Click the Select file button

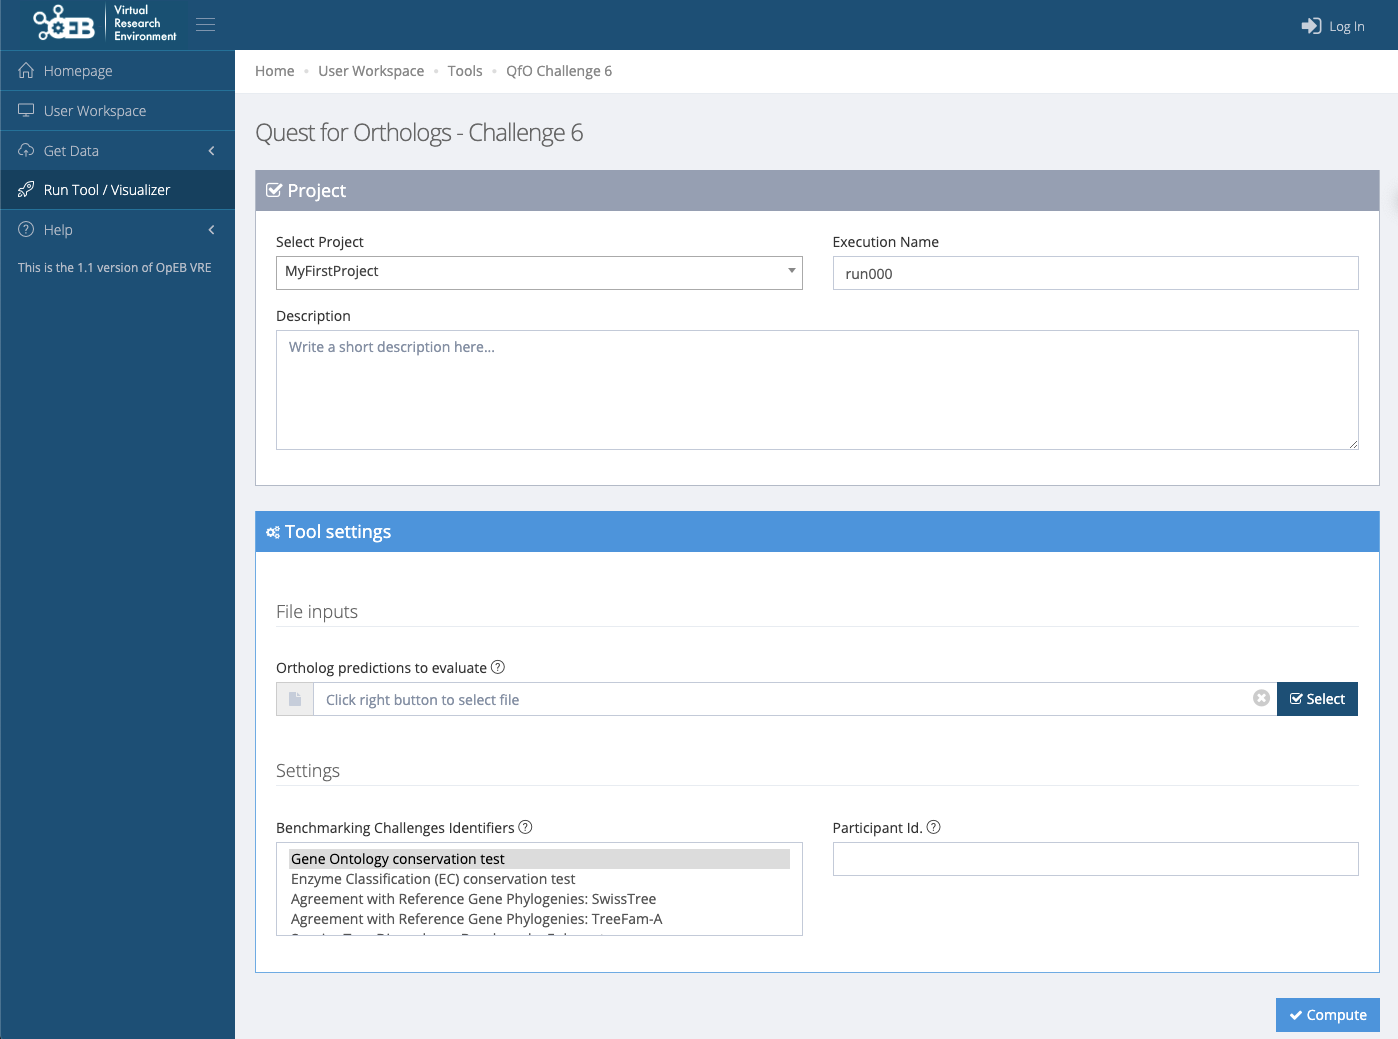click(x=1317, y=699)
